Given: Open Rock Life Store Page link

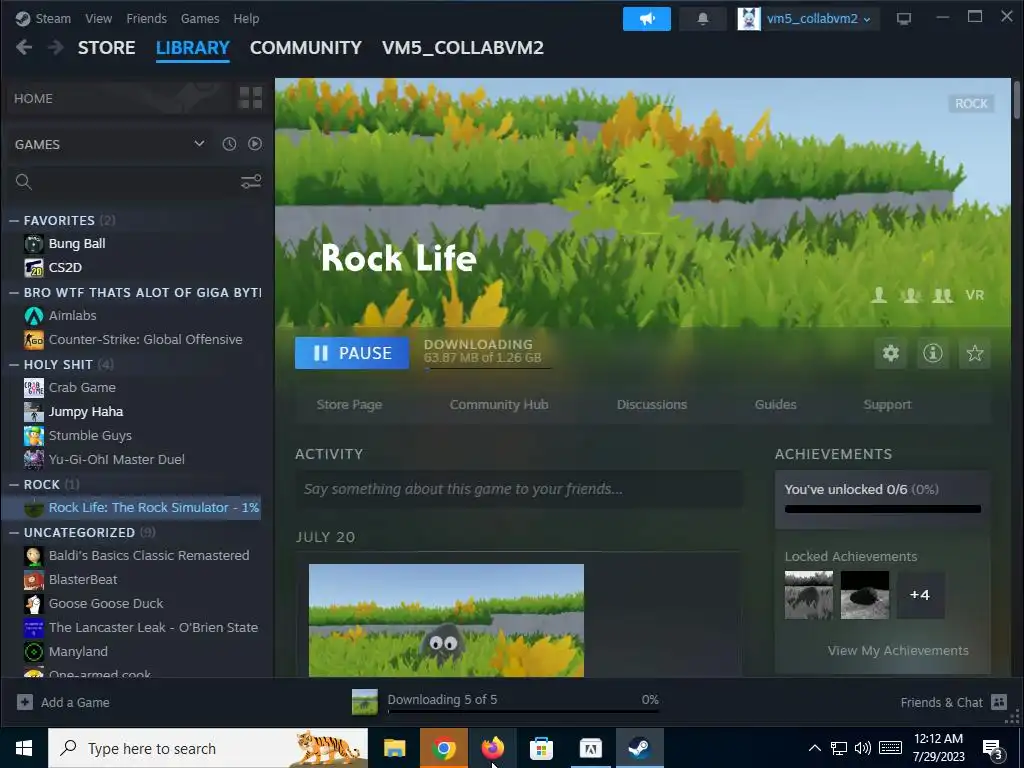Looking at the screenshot, I should (349, 405).
